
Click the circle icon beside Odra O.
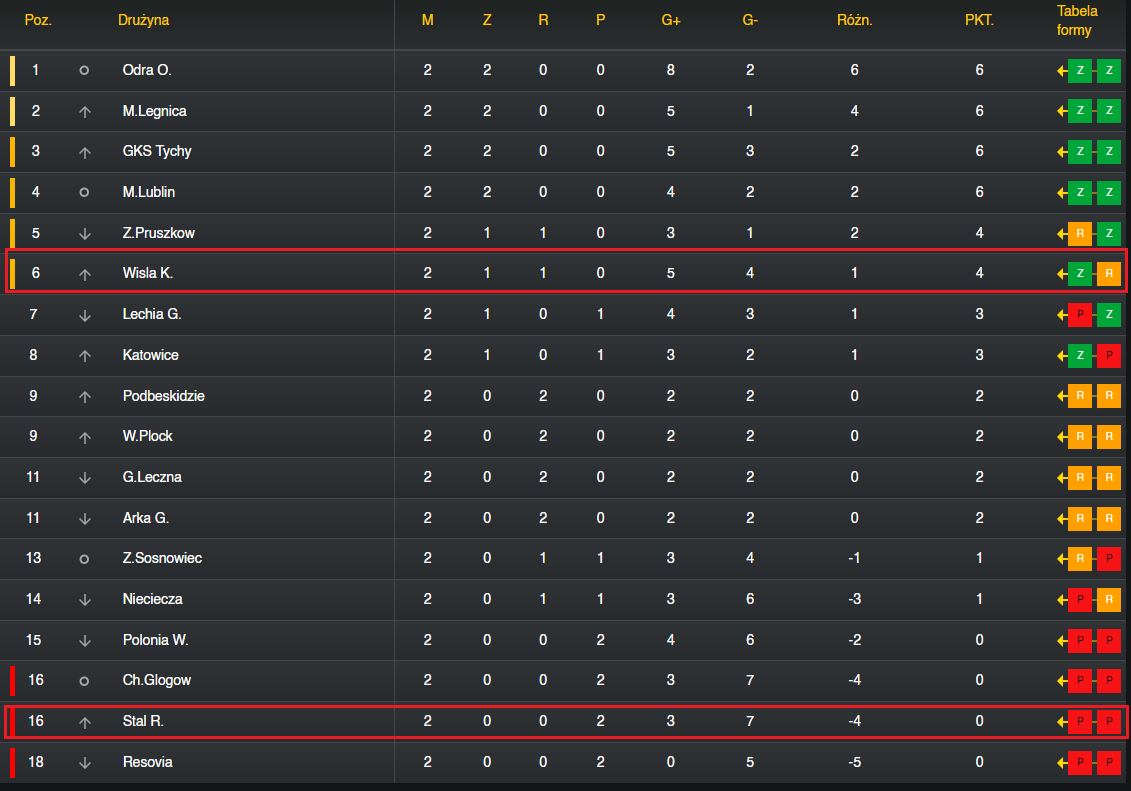(x=84, y=71)
